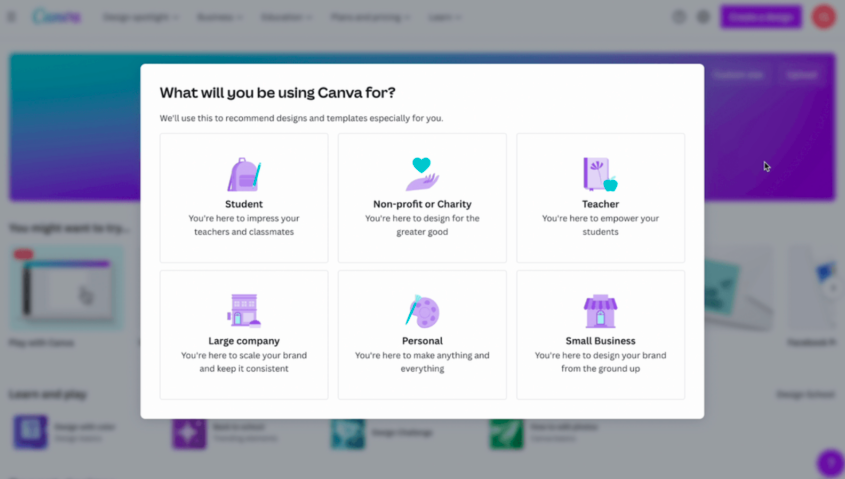Screen dimensions: 845x479
Task: Open the user account avatar
Action: (823, 17)
